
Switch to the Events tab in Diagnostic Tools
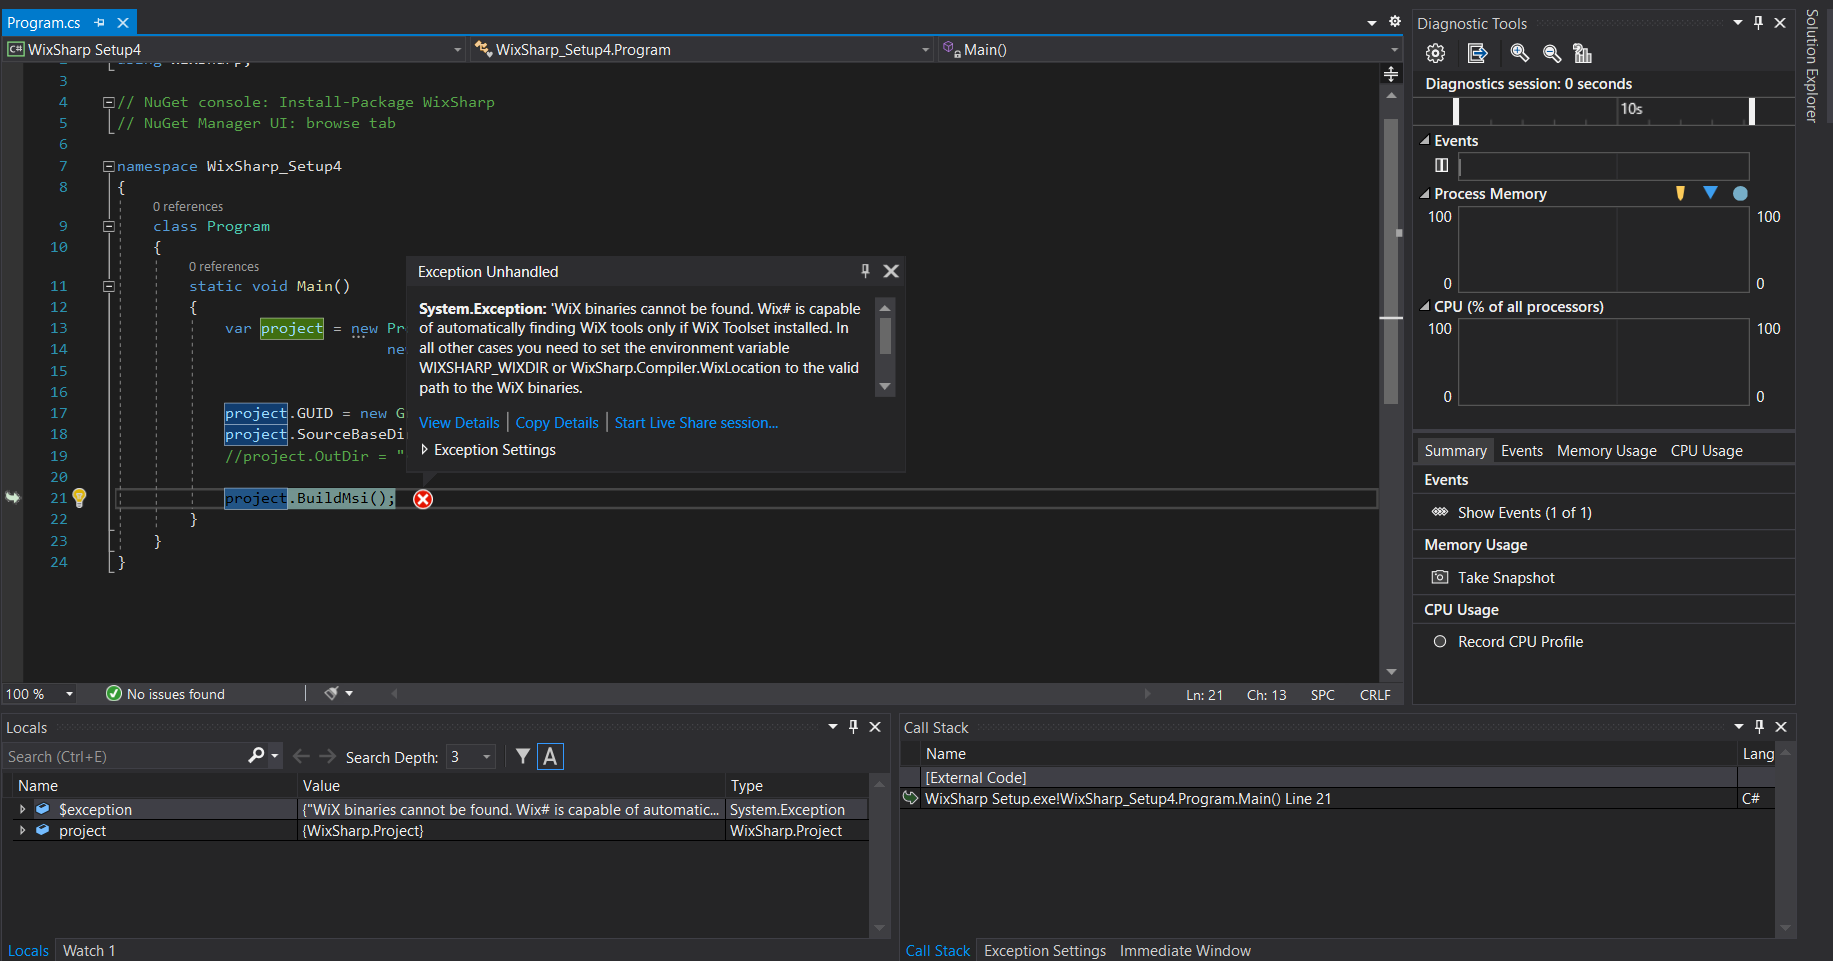coord(1521,451)
